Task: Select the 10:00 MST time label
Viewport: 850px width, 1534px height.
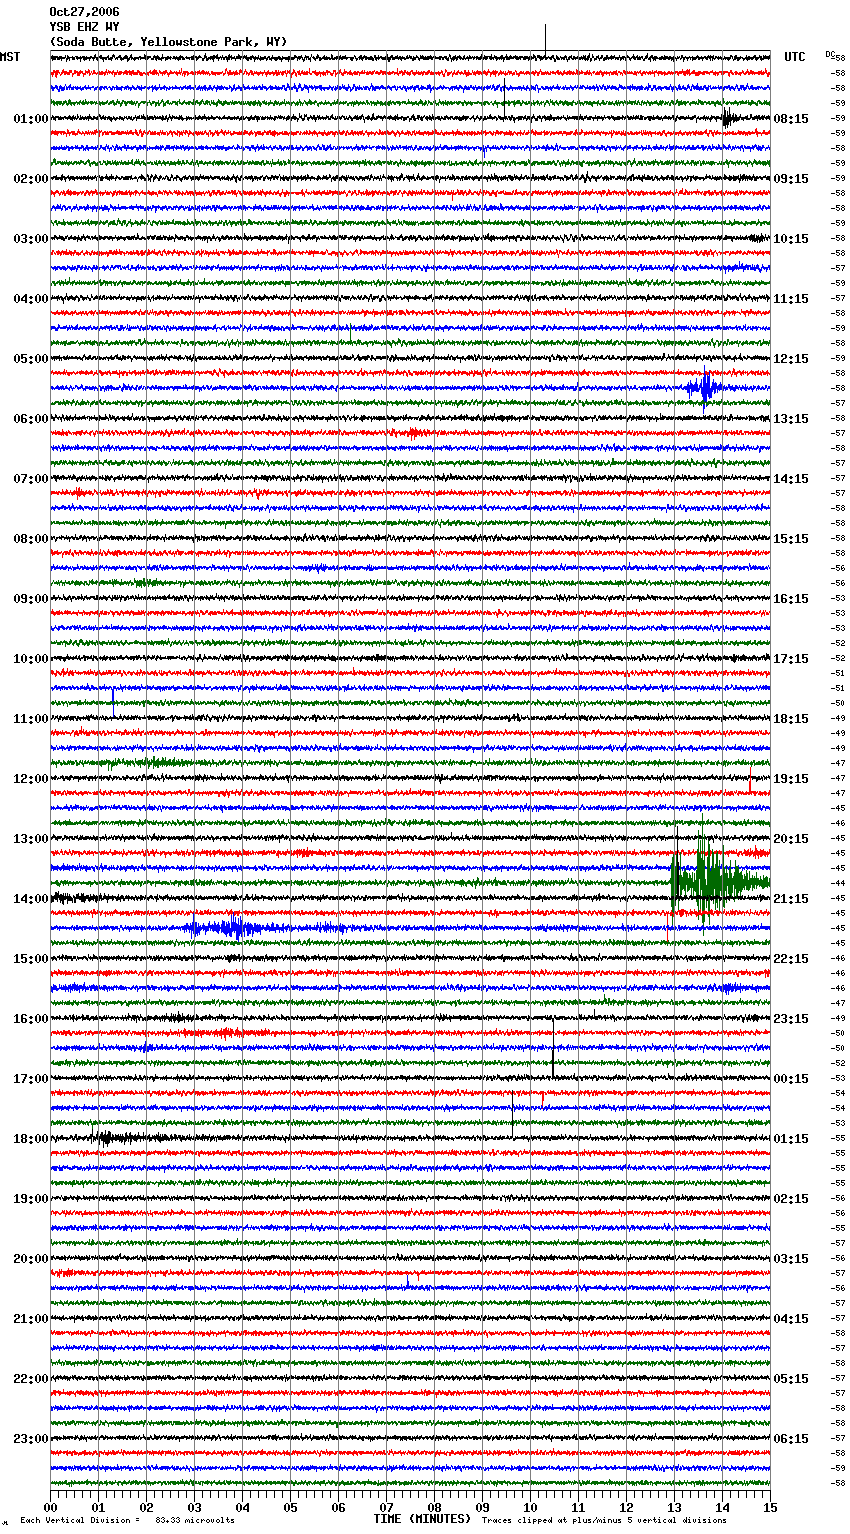Action: coord(30,659)
